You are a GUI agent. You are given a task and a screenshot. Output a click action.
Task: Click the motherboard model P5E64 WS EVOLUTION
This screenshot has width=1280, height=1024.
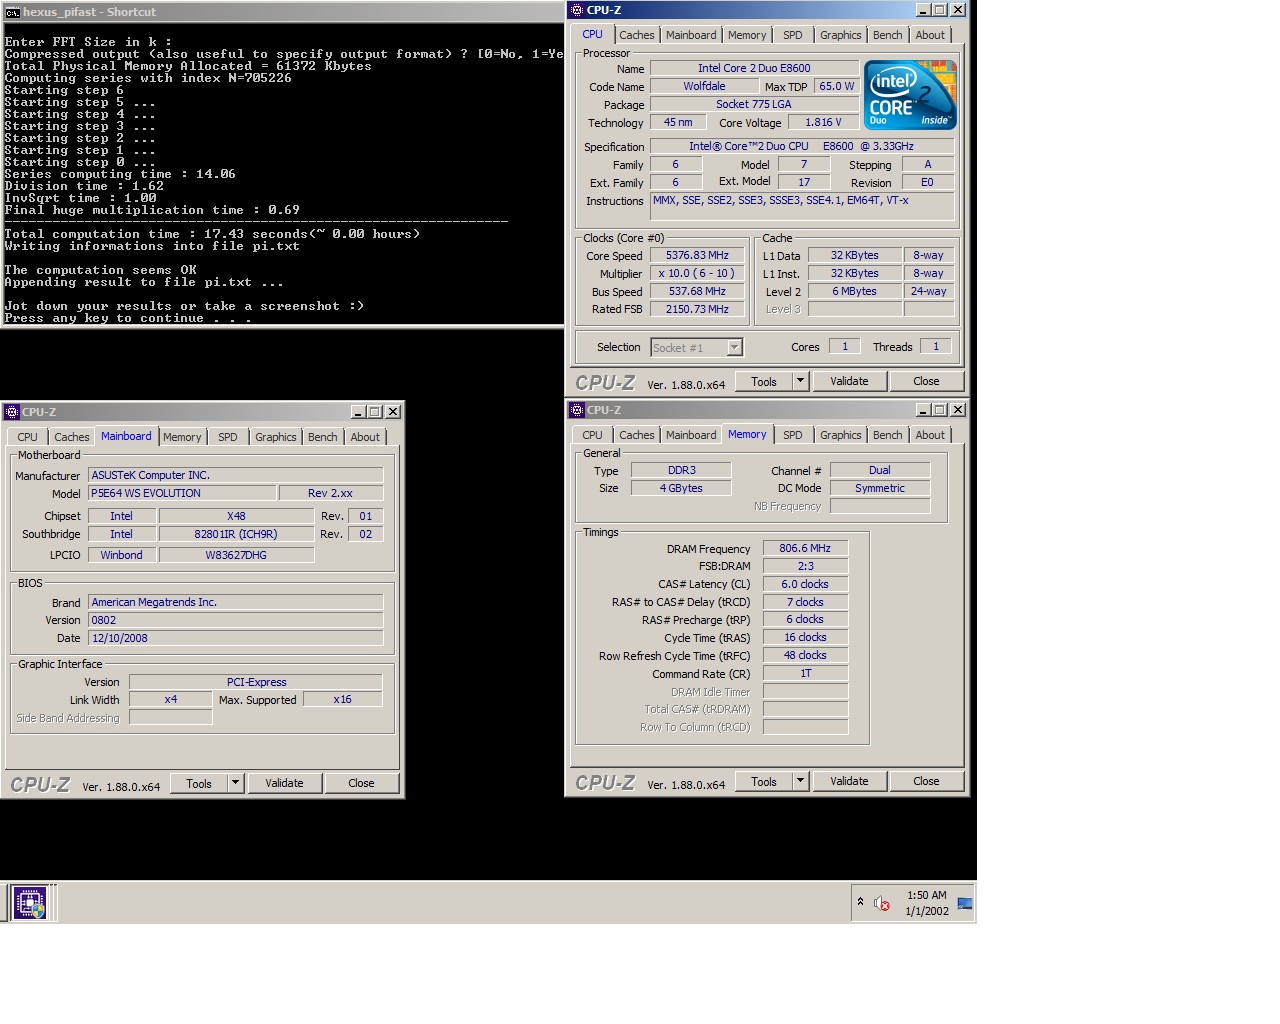coord(182,493)
